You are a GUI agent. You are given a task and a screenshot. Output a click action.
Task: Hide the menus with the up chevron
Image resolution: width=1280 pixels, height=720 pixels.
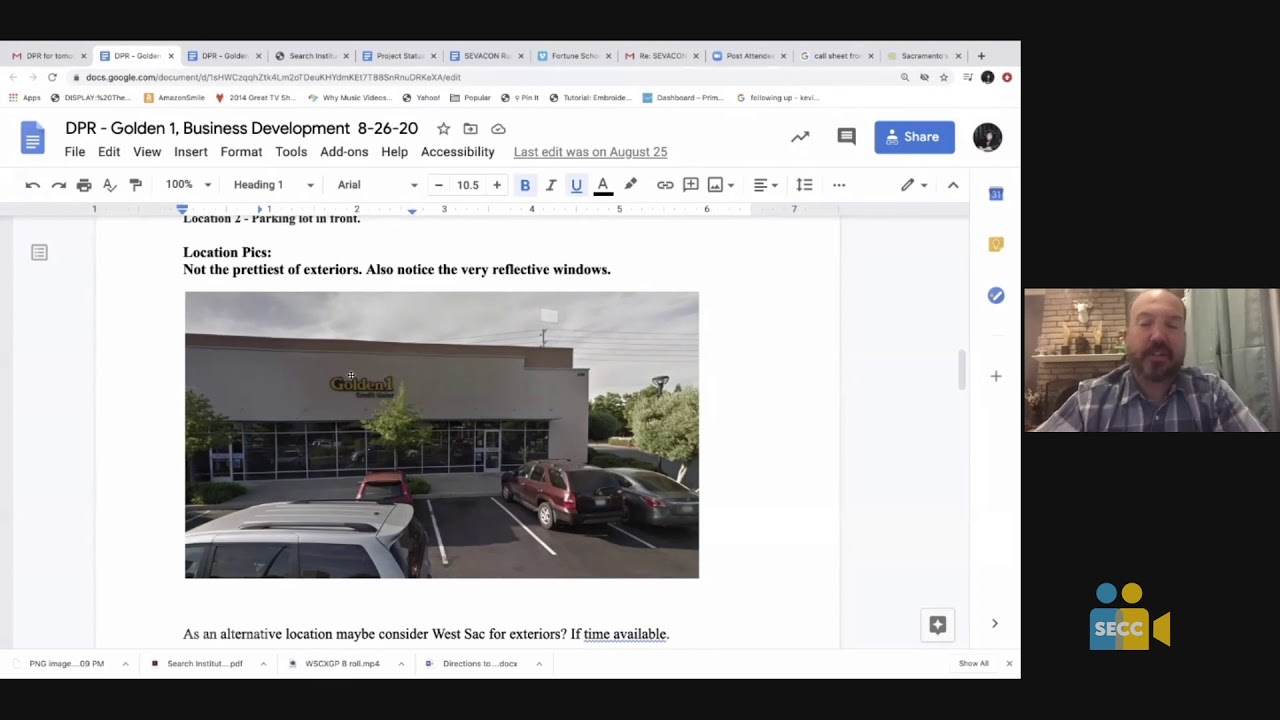pos(953,185)
